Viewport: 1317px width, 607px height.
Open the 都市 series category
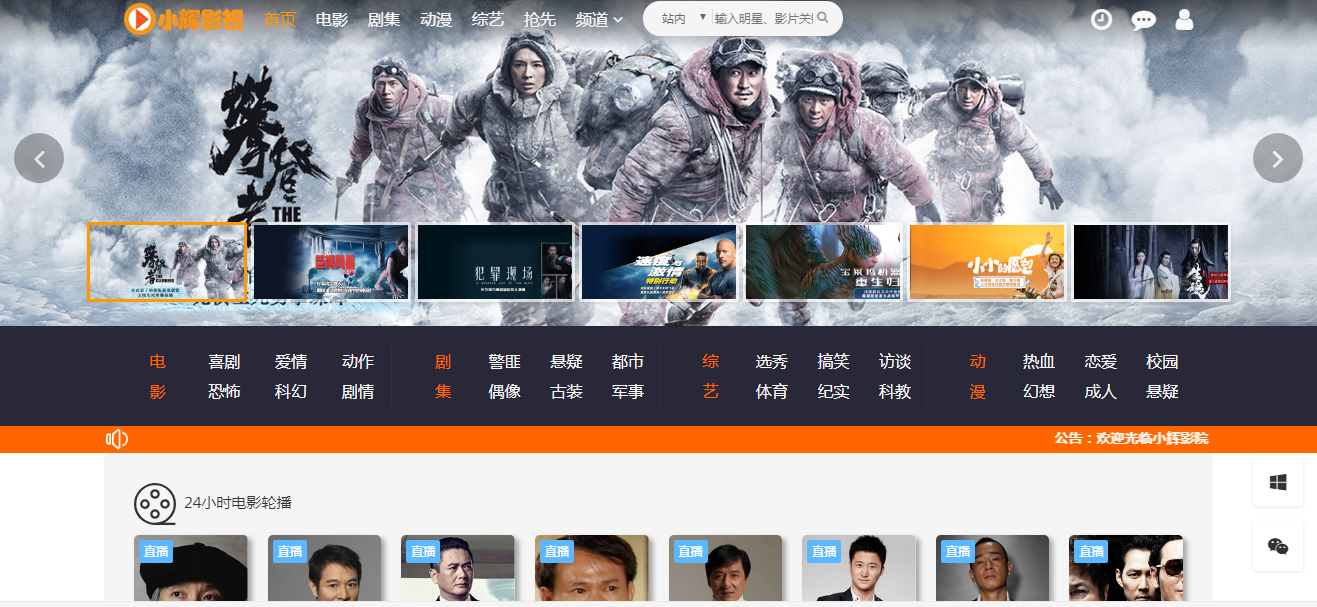[x=628, y=362]
